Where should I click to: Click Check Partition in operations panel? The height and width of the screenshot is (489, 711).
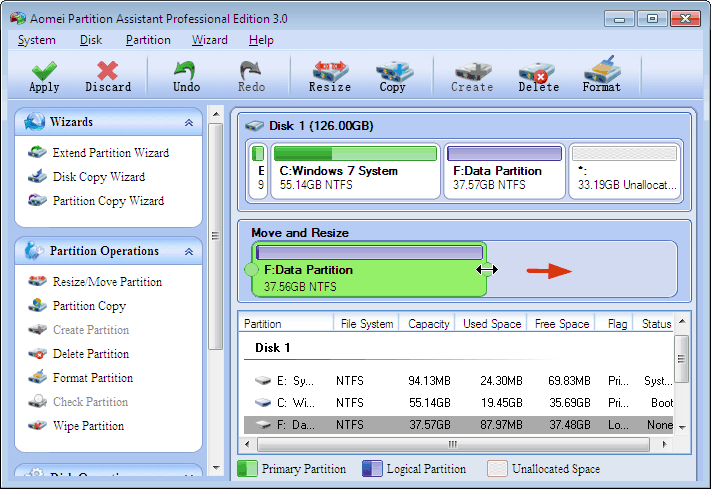(90, 402)
